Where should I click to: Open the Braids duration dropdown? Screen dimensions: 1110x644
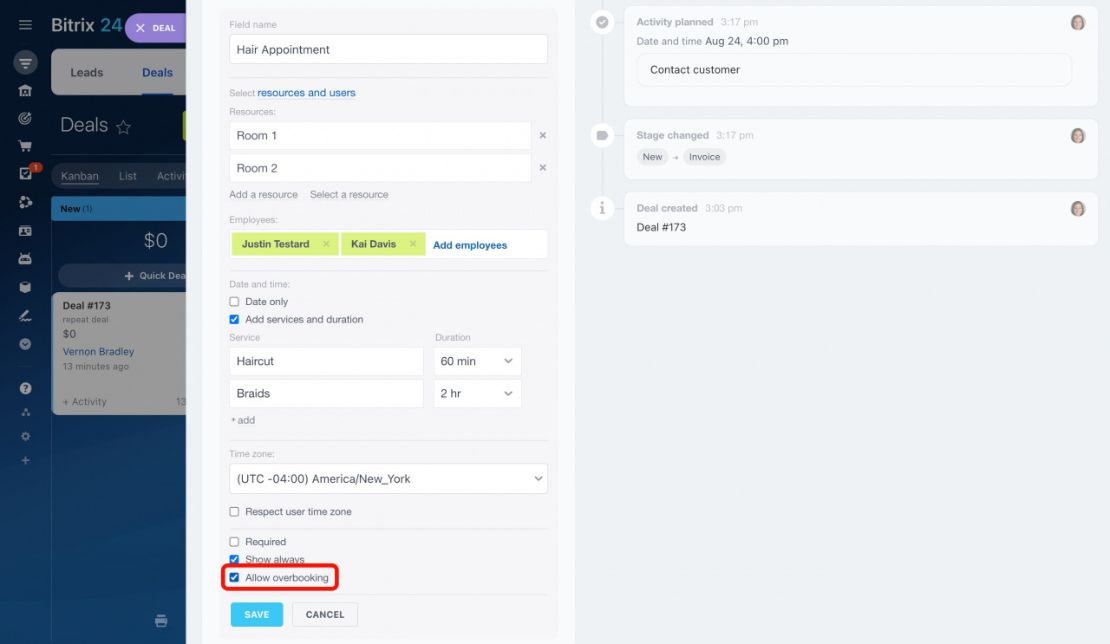pos(477,393)
